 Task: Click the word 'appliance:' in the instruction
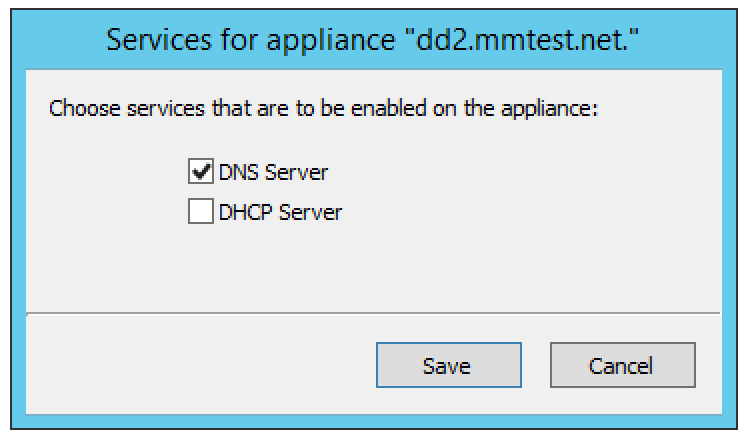(550, 109)
